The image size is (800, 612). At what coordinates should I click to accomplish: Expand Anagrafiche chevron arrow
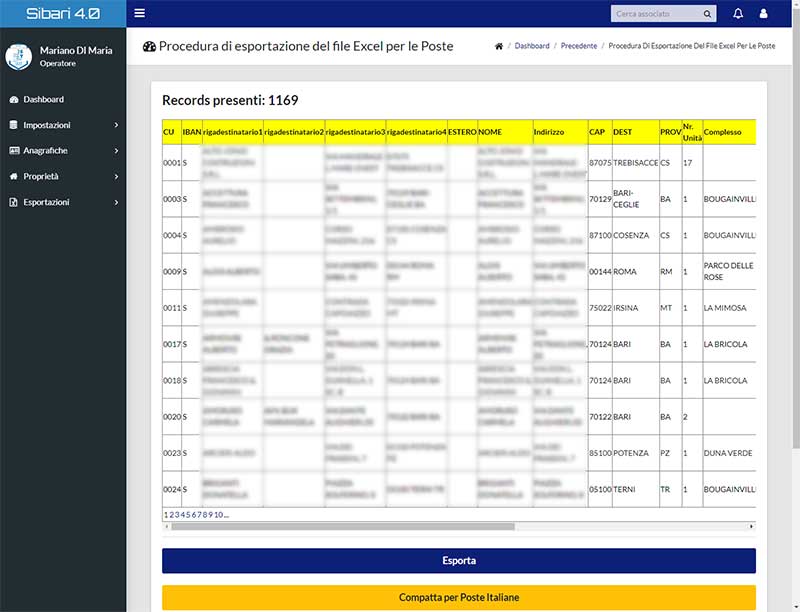click(116, 150)
